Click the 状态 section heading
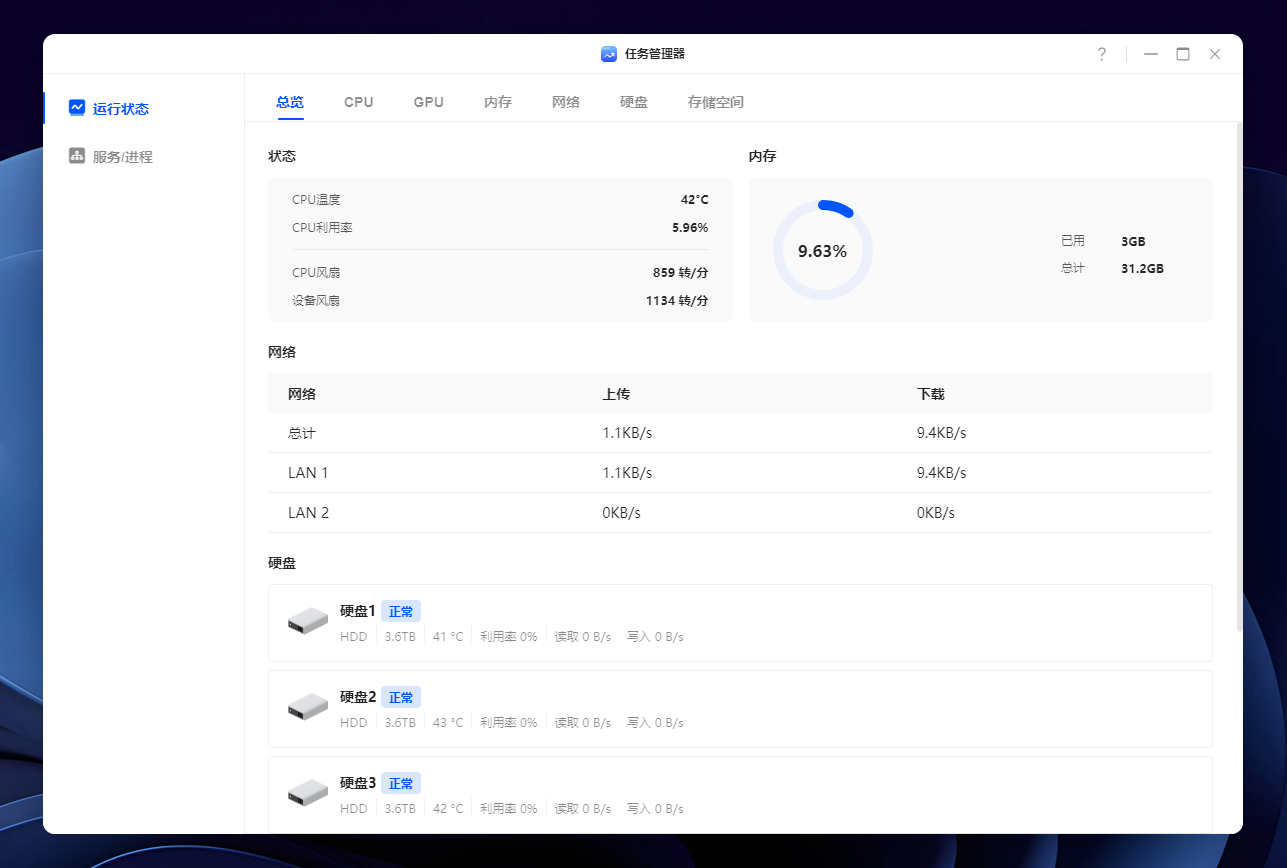 (x=282, y=157)
